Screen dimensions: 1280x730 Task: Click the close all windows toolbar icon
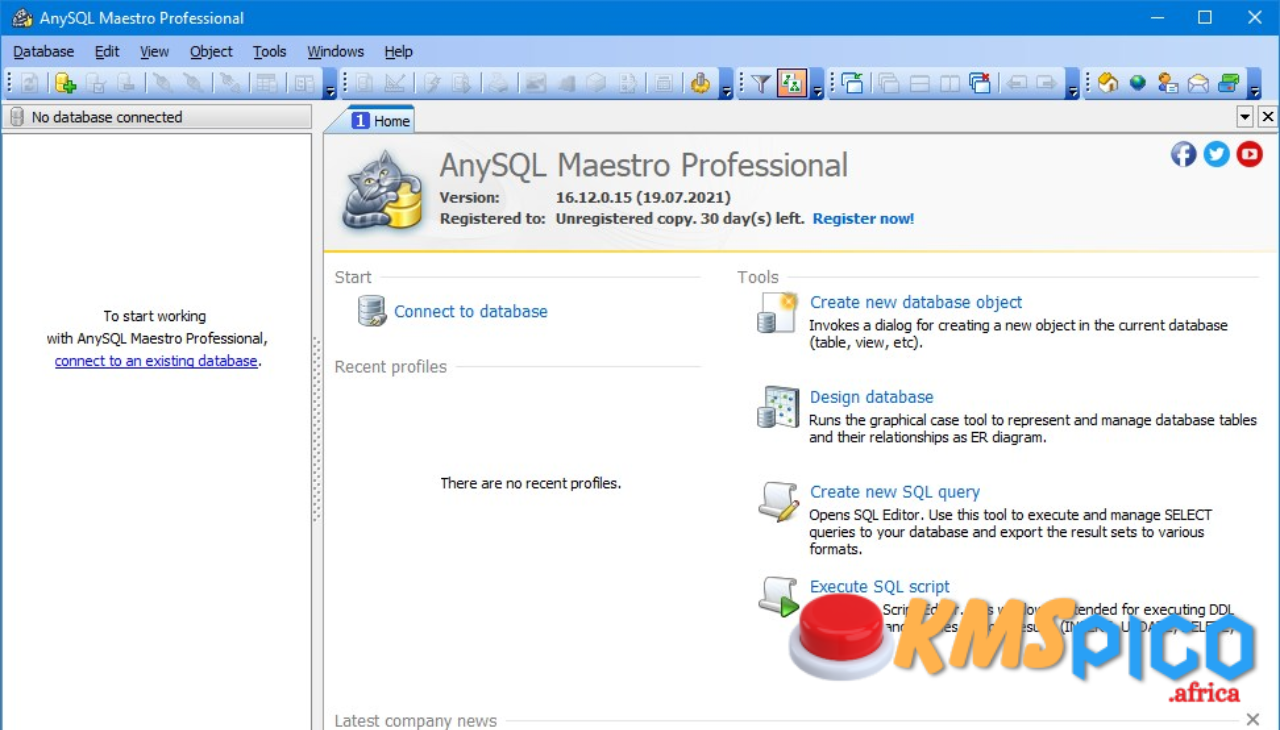tap(980, 84)
